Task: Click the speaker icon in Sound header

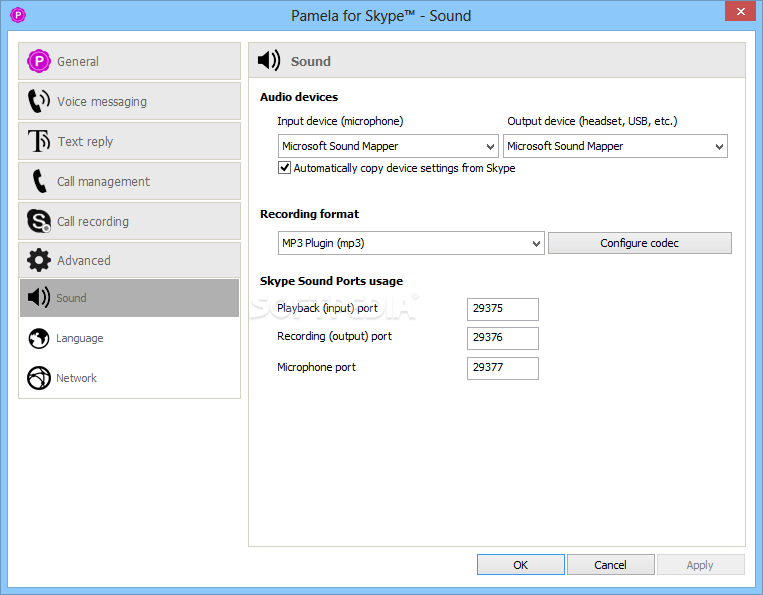Action: tap(269, 61)
